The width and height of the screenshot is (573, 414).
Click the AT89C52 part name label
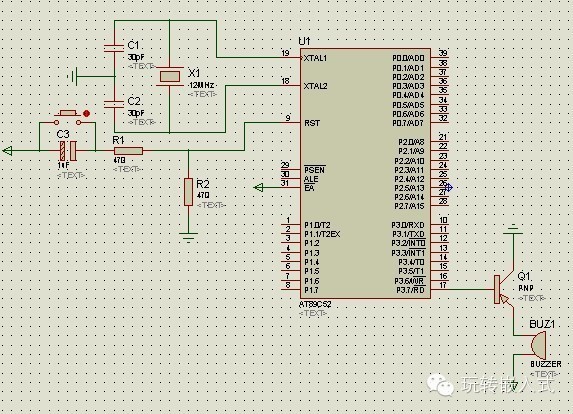coord(315,304)
